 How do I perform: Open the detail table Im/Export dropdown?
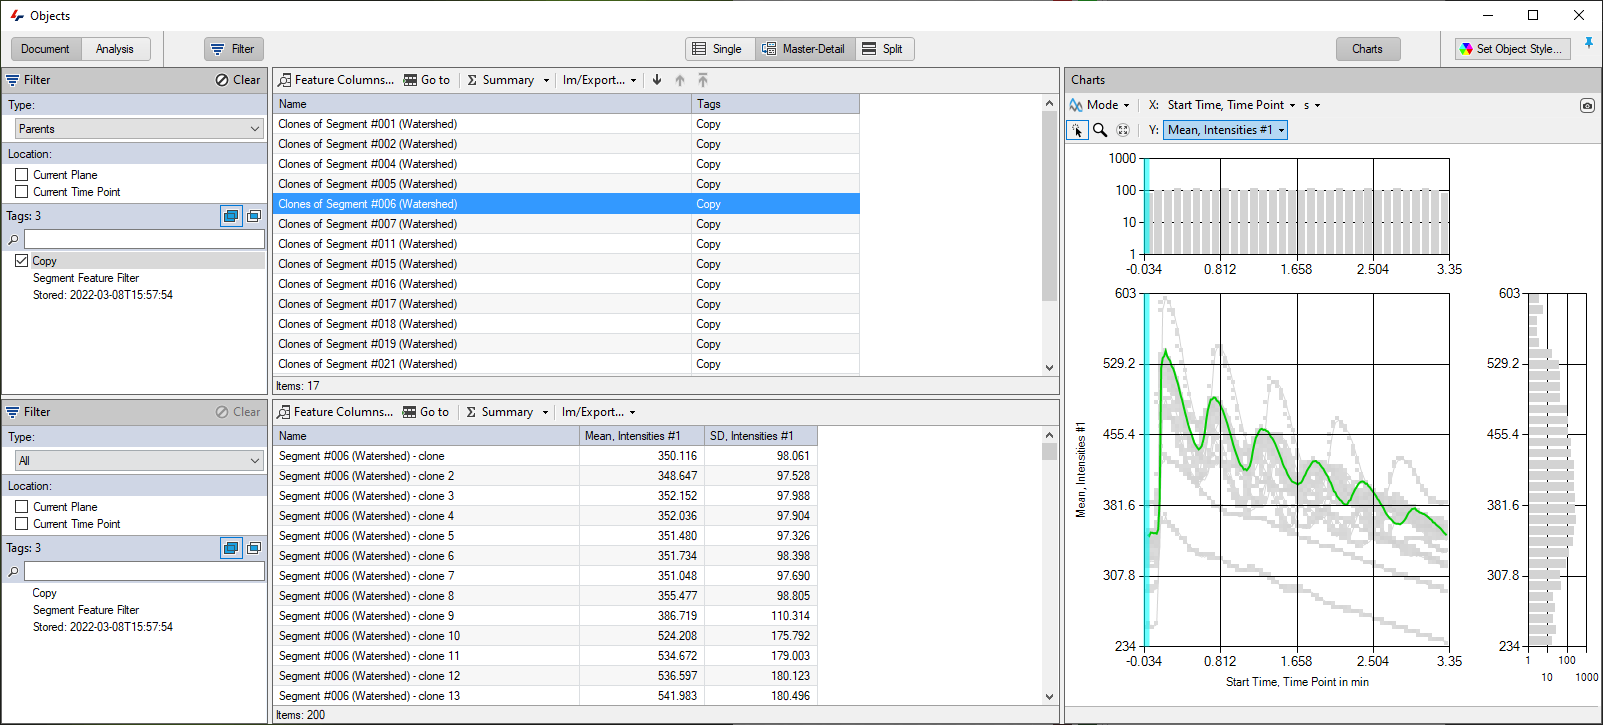pos(598,412)
